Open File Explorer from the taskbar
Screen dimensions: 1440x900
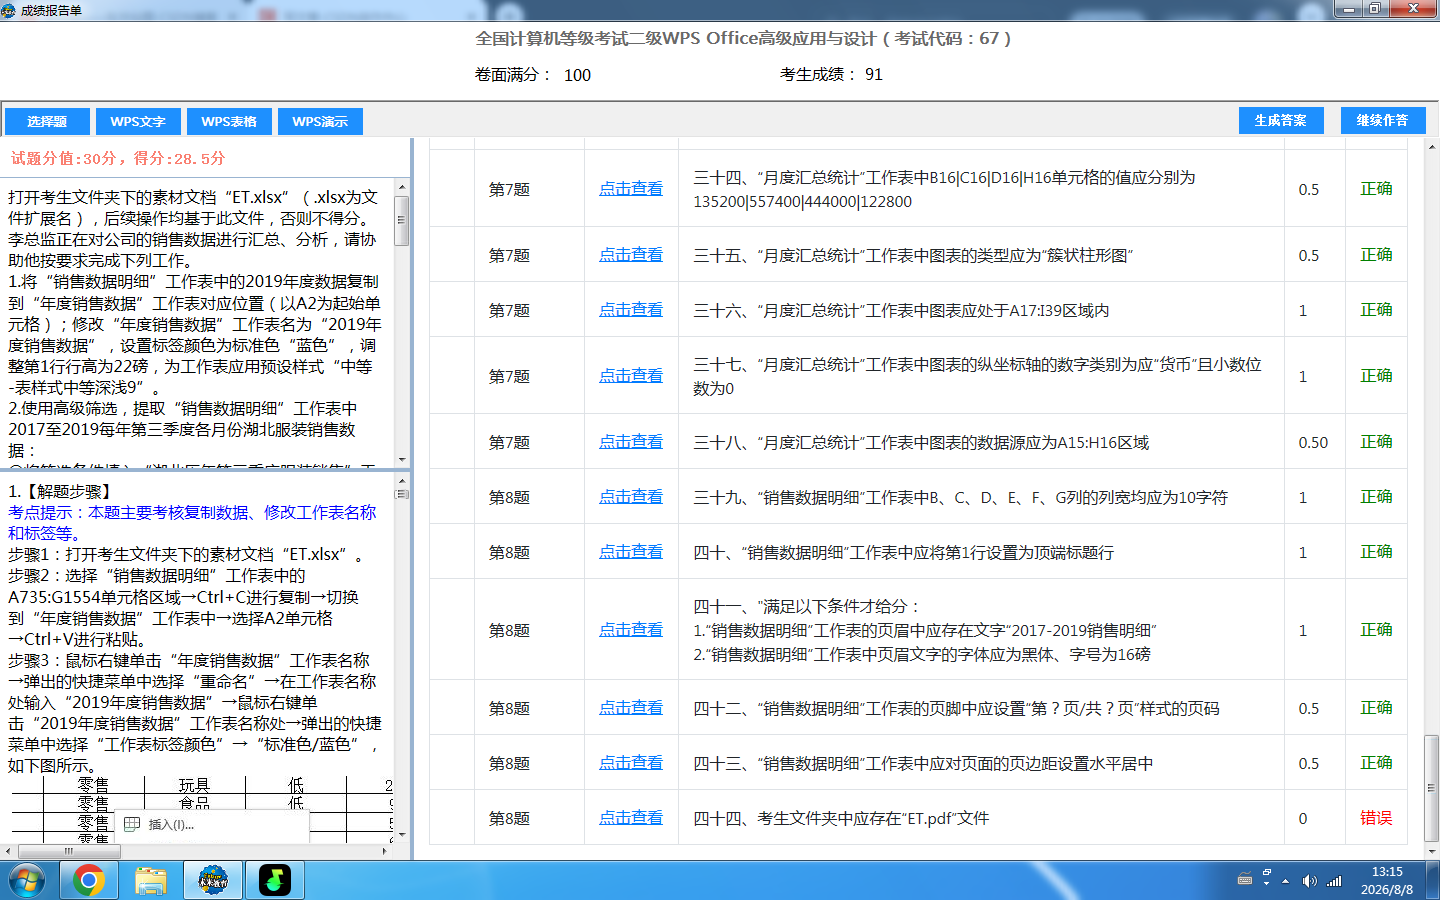[x=151, y=881]
